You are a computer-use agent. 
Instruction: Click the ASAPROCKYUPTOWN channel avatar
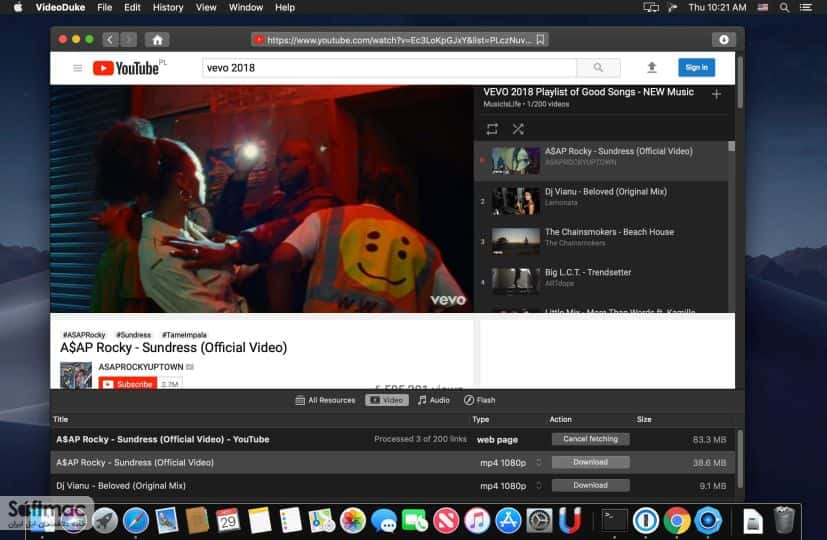[x=76, y=375]
